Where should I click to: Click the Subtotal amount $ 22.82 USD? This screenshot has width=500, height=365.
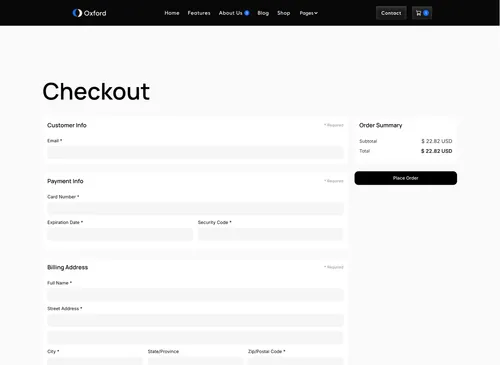[437, 141]
